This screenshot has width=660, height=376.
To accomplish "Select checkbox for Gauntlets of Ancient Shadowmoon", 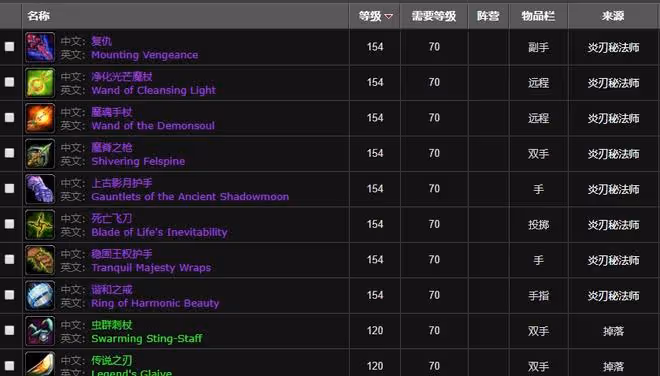I will click(x=9, y=188).
